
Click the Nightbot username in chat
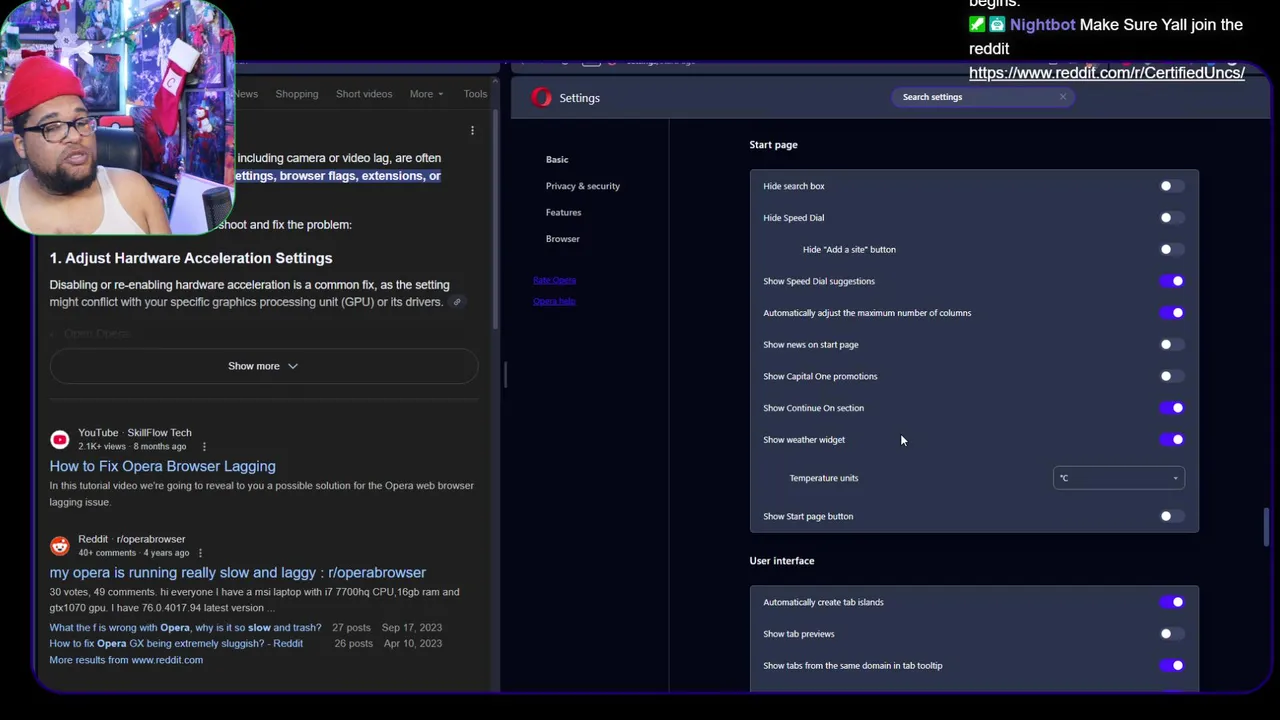click(1042, 25)
